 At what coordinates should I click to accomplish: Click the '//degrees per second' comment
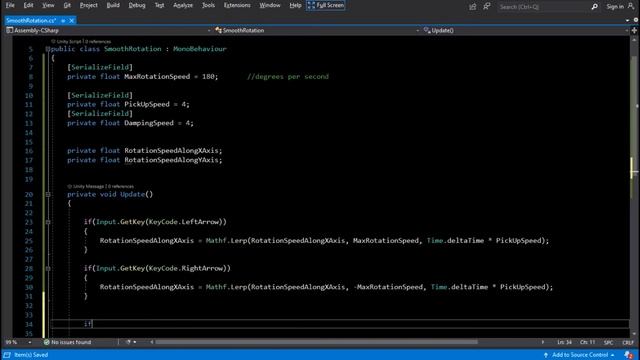point(288,77)
